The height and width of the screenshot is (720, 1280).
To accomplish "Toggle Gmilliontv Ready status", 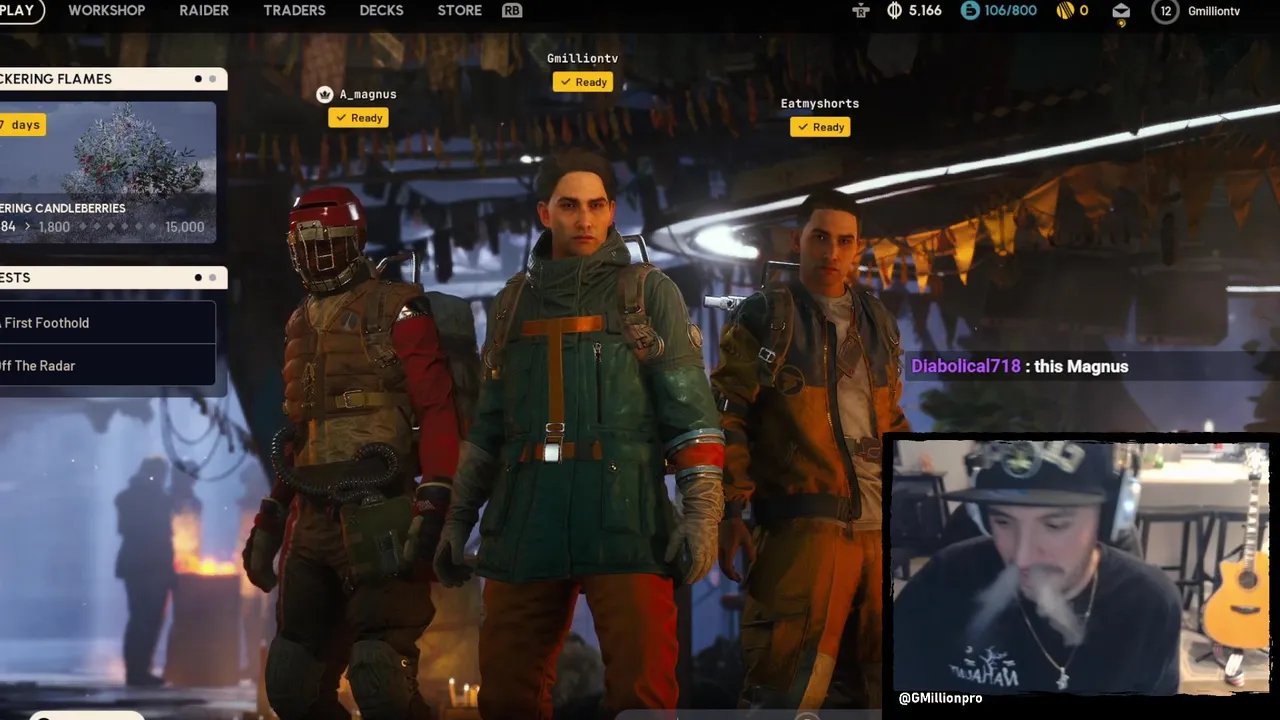I will click(583, 82).
